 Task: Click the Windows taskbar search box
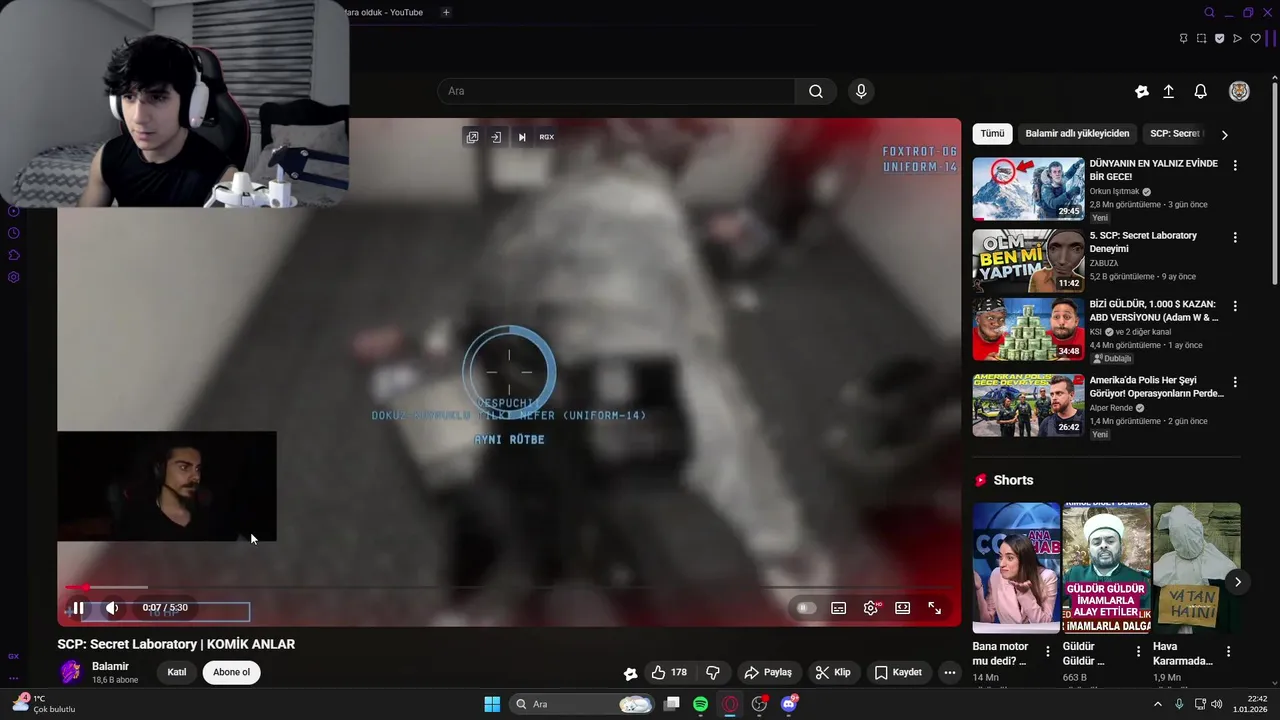tap(583, 704)
